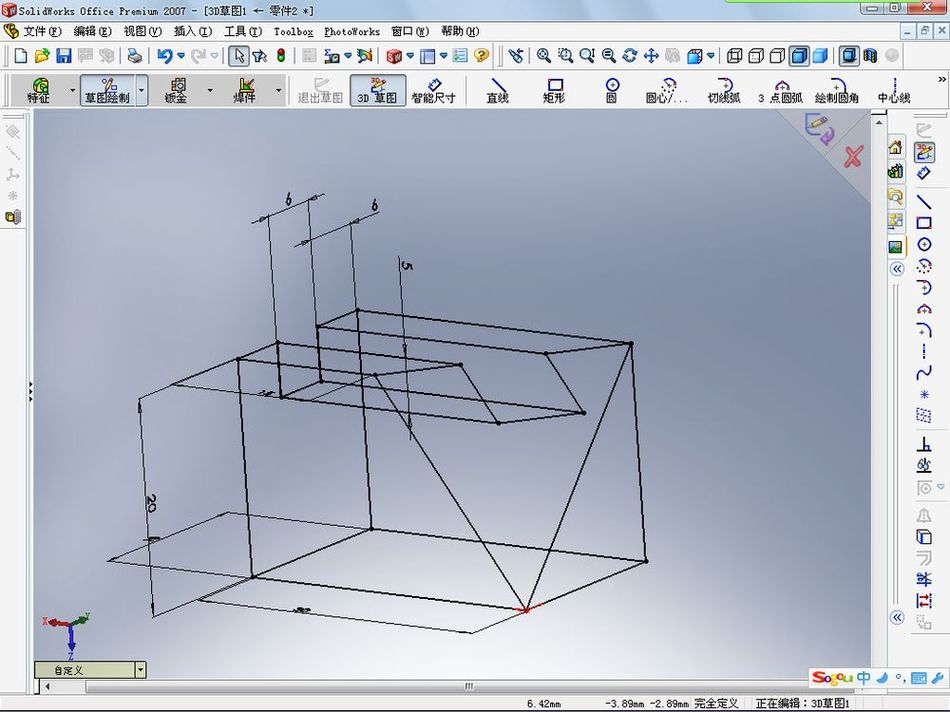
Task: Click the spline tool in right sketch toolbar
Action: (923, 373)
